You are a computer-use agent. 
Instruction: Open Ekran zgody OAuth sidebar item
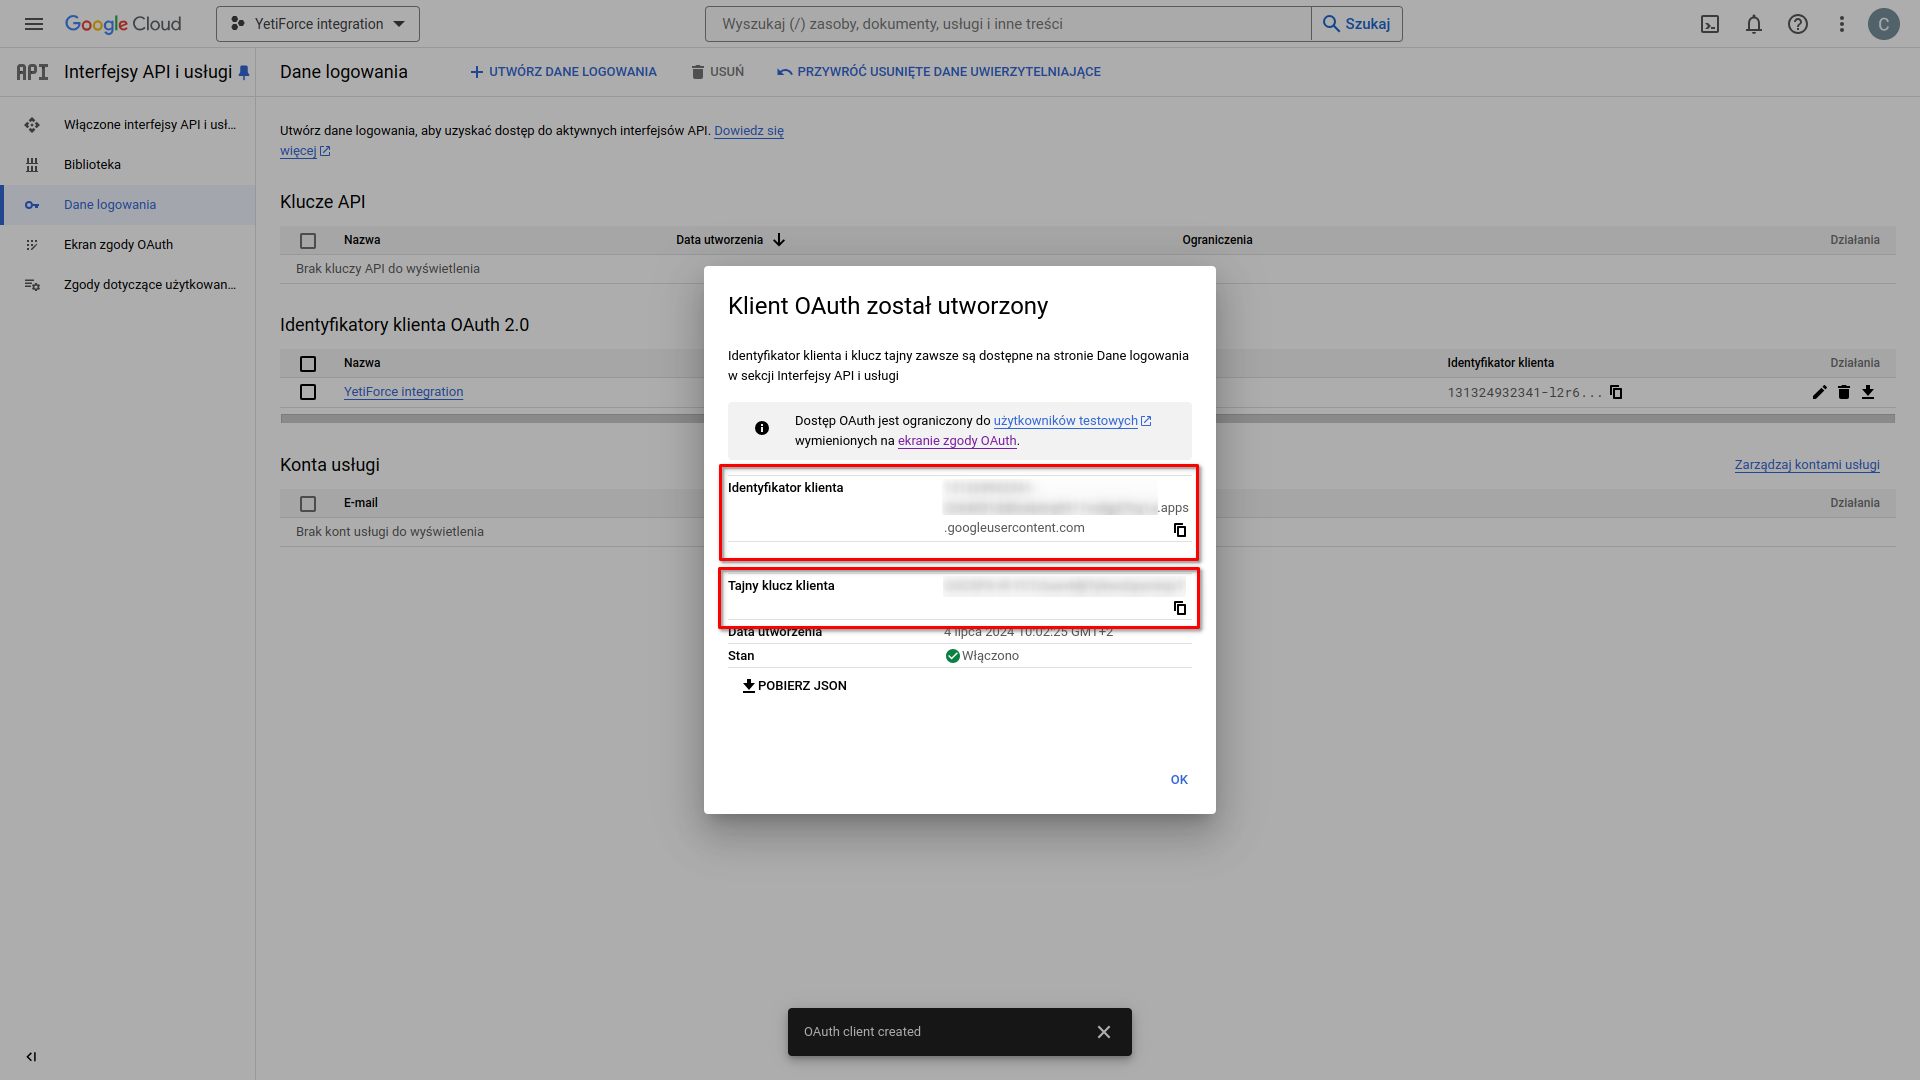tap(128, 245)
